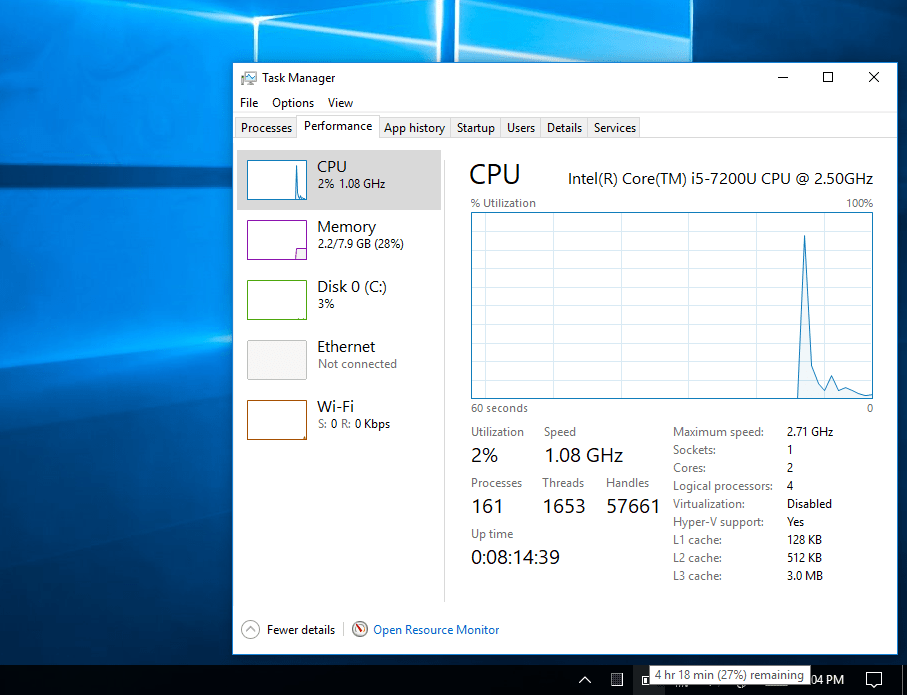Click the 'Up time' value 0:08:14:39
Screen dimensions: 907x695
(515, 557)
